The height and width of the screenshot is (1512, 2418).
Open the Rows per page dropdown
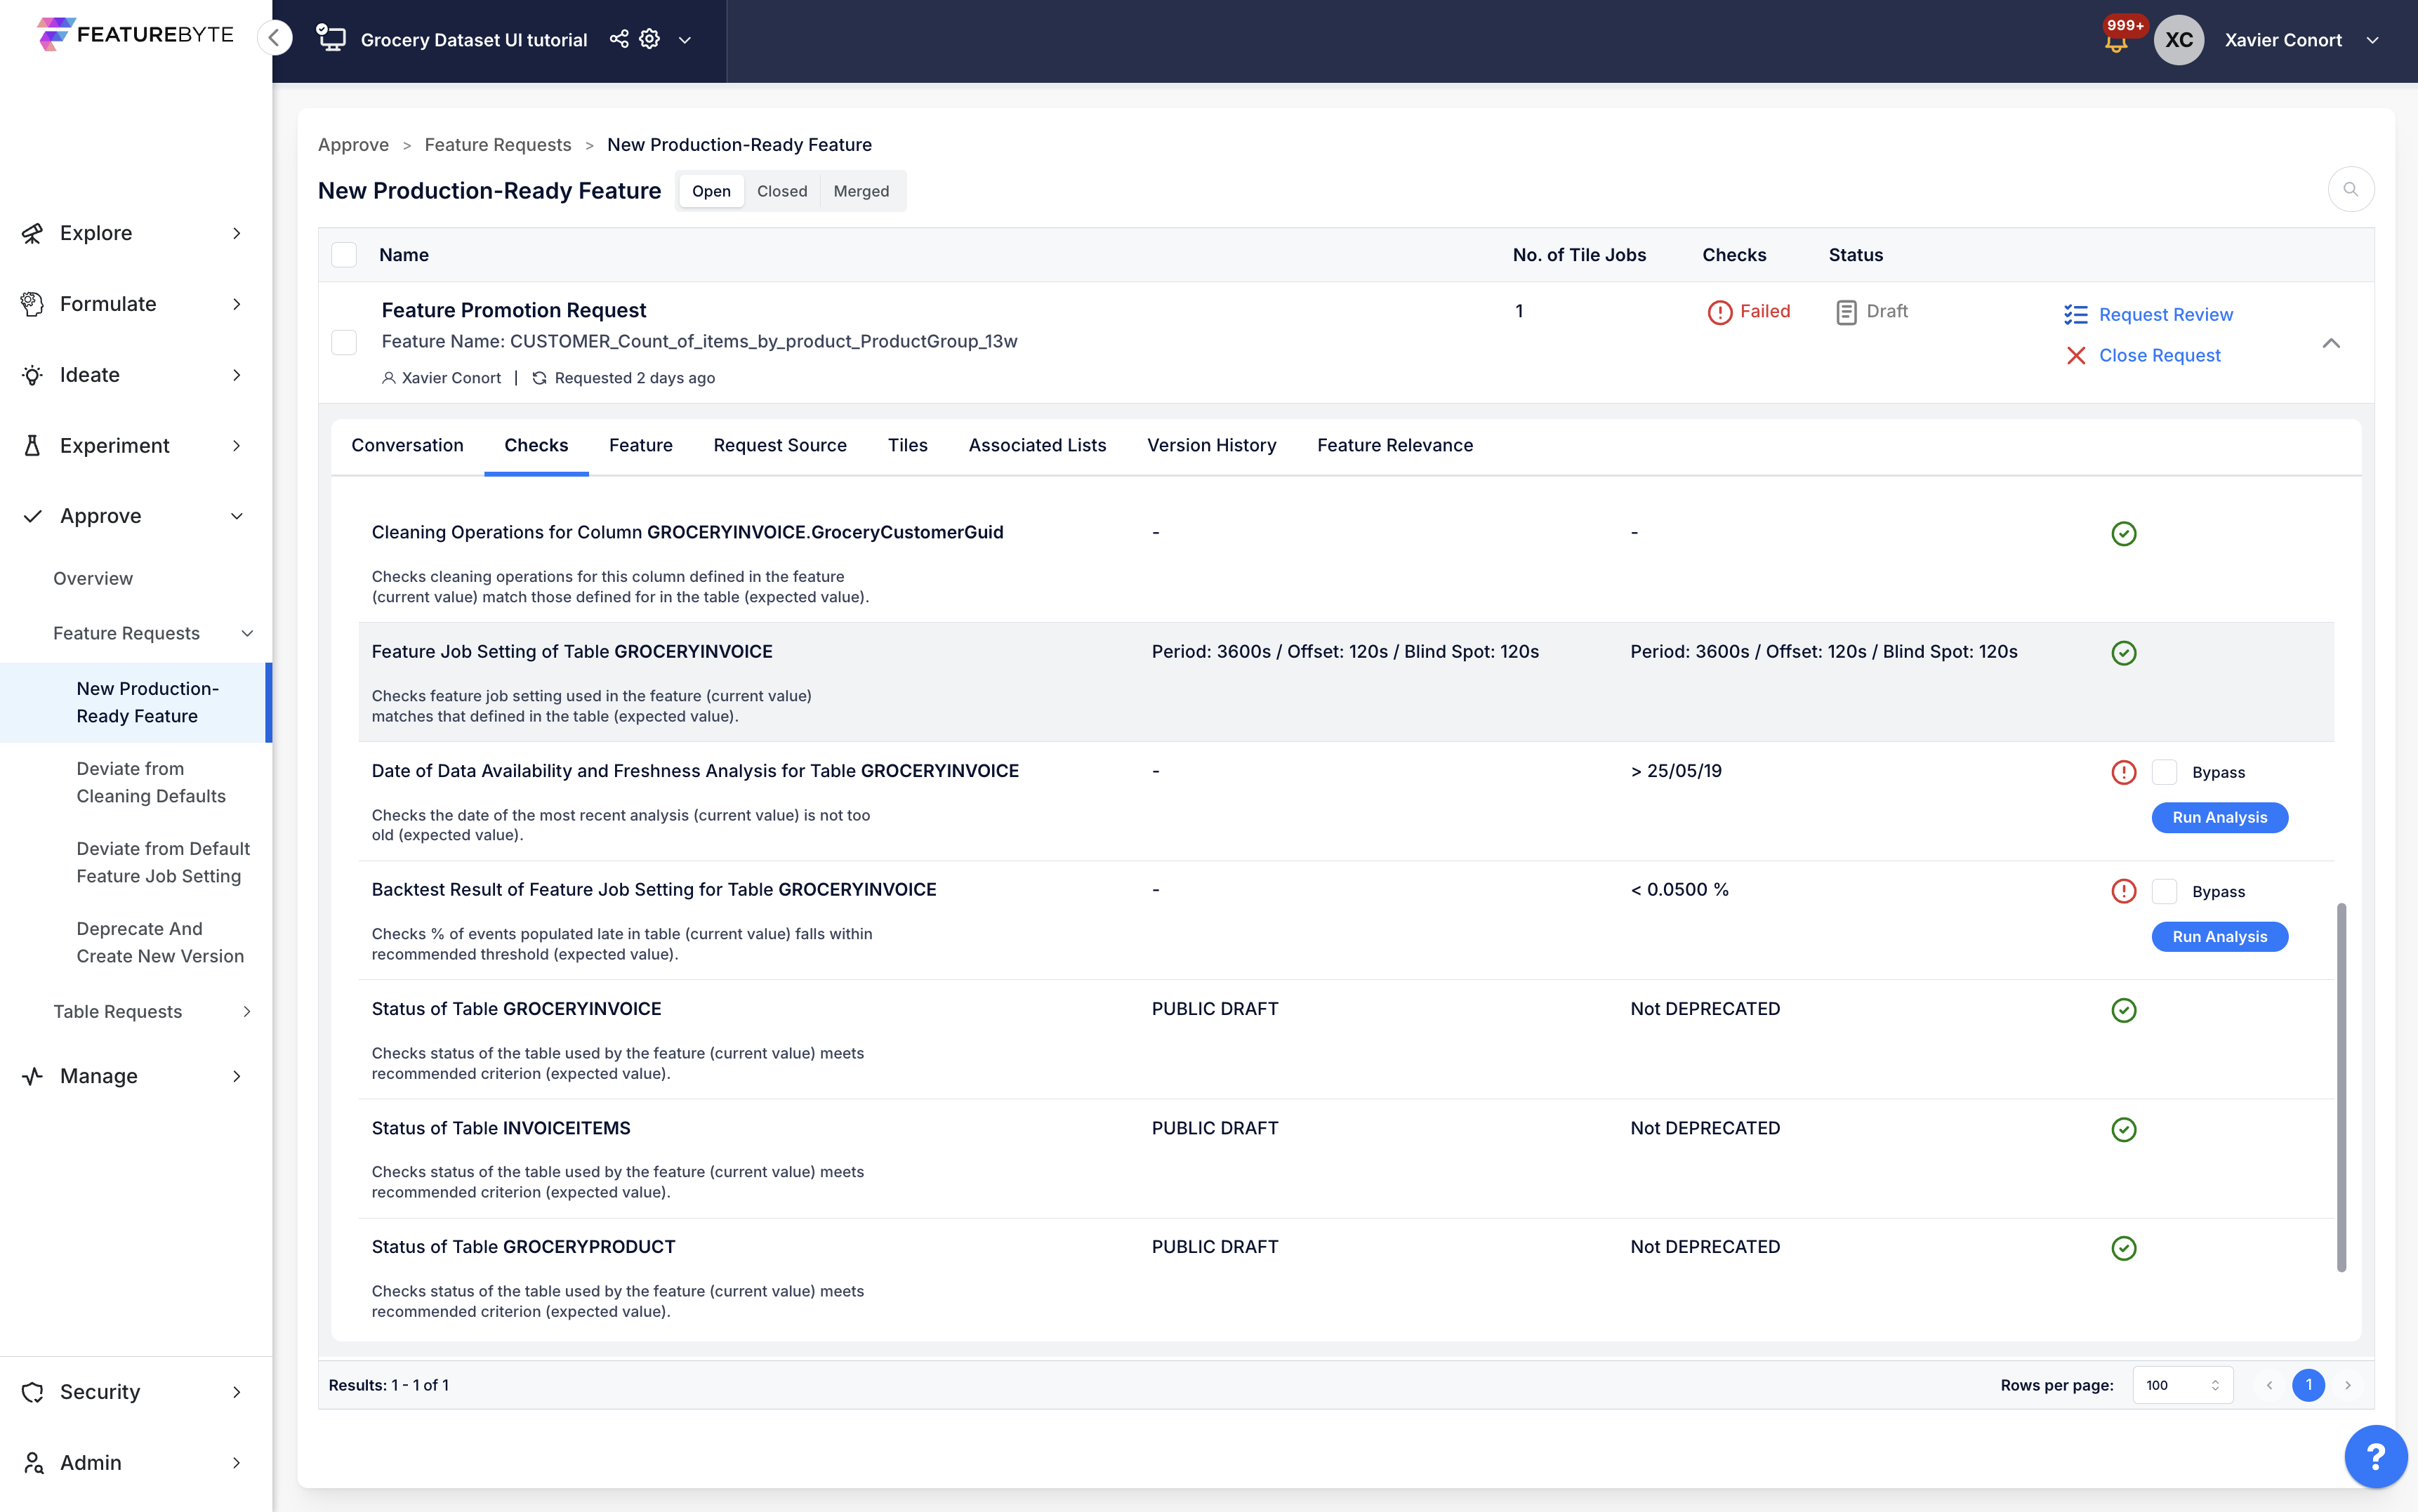[x=2182, y=1385]
